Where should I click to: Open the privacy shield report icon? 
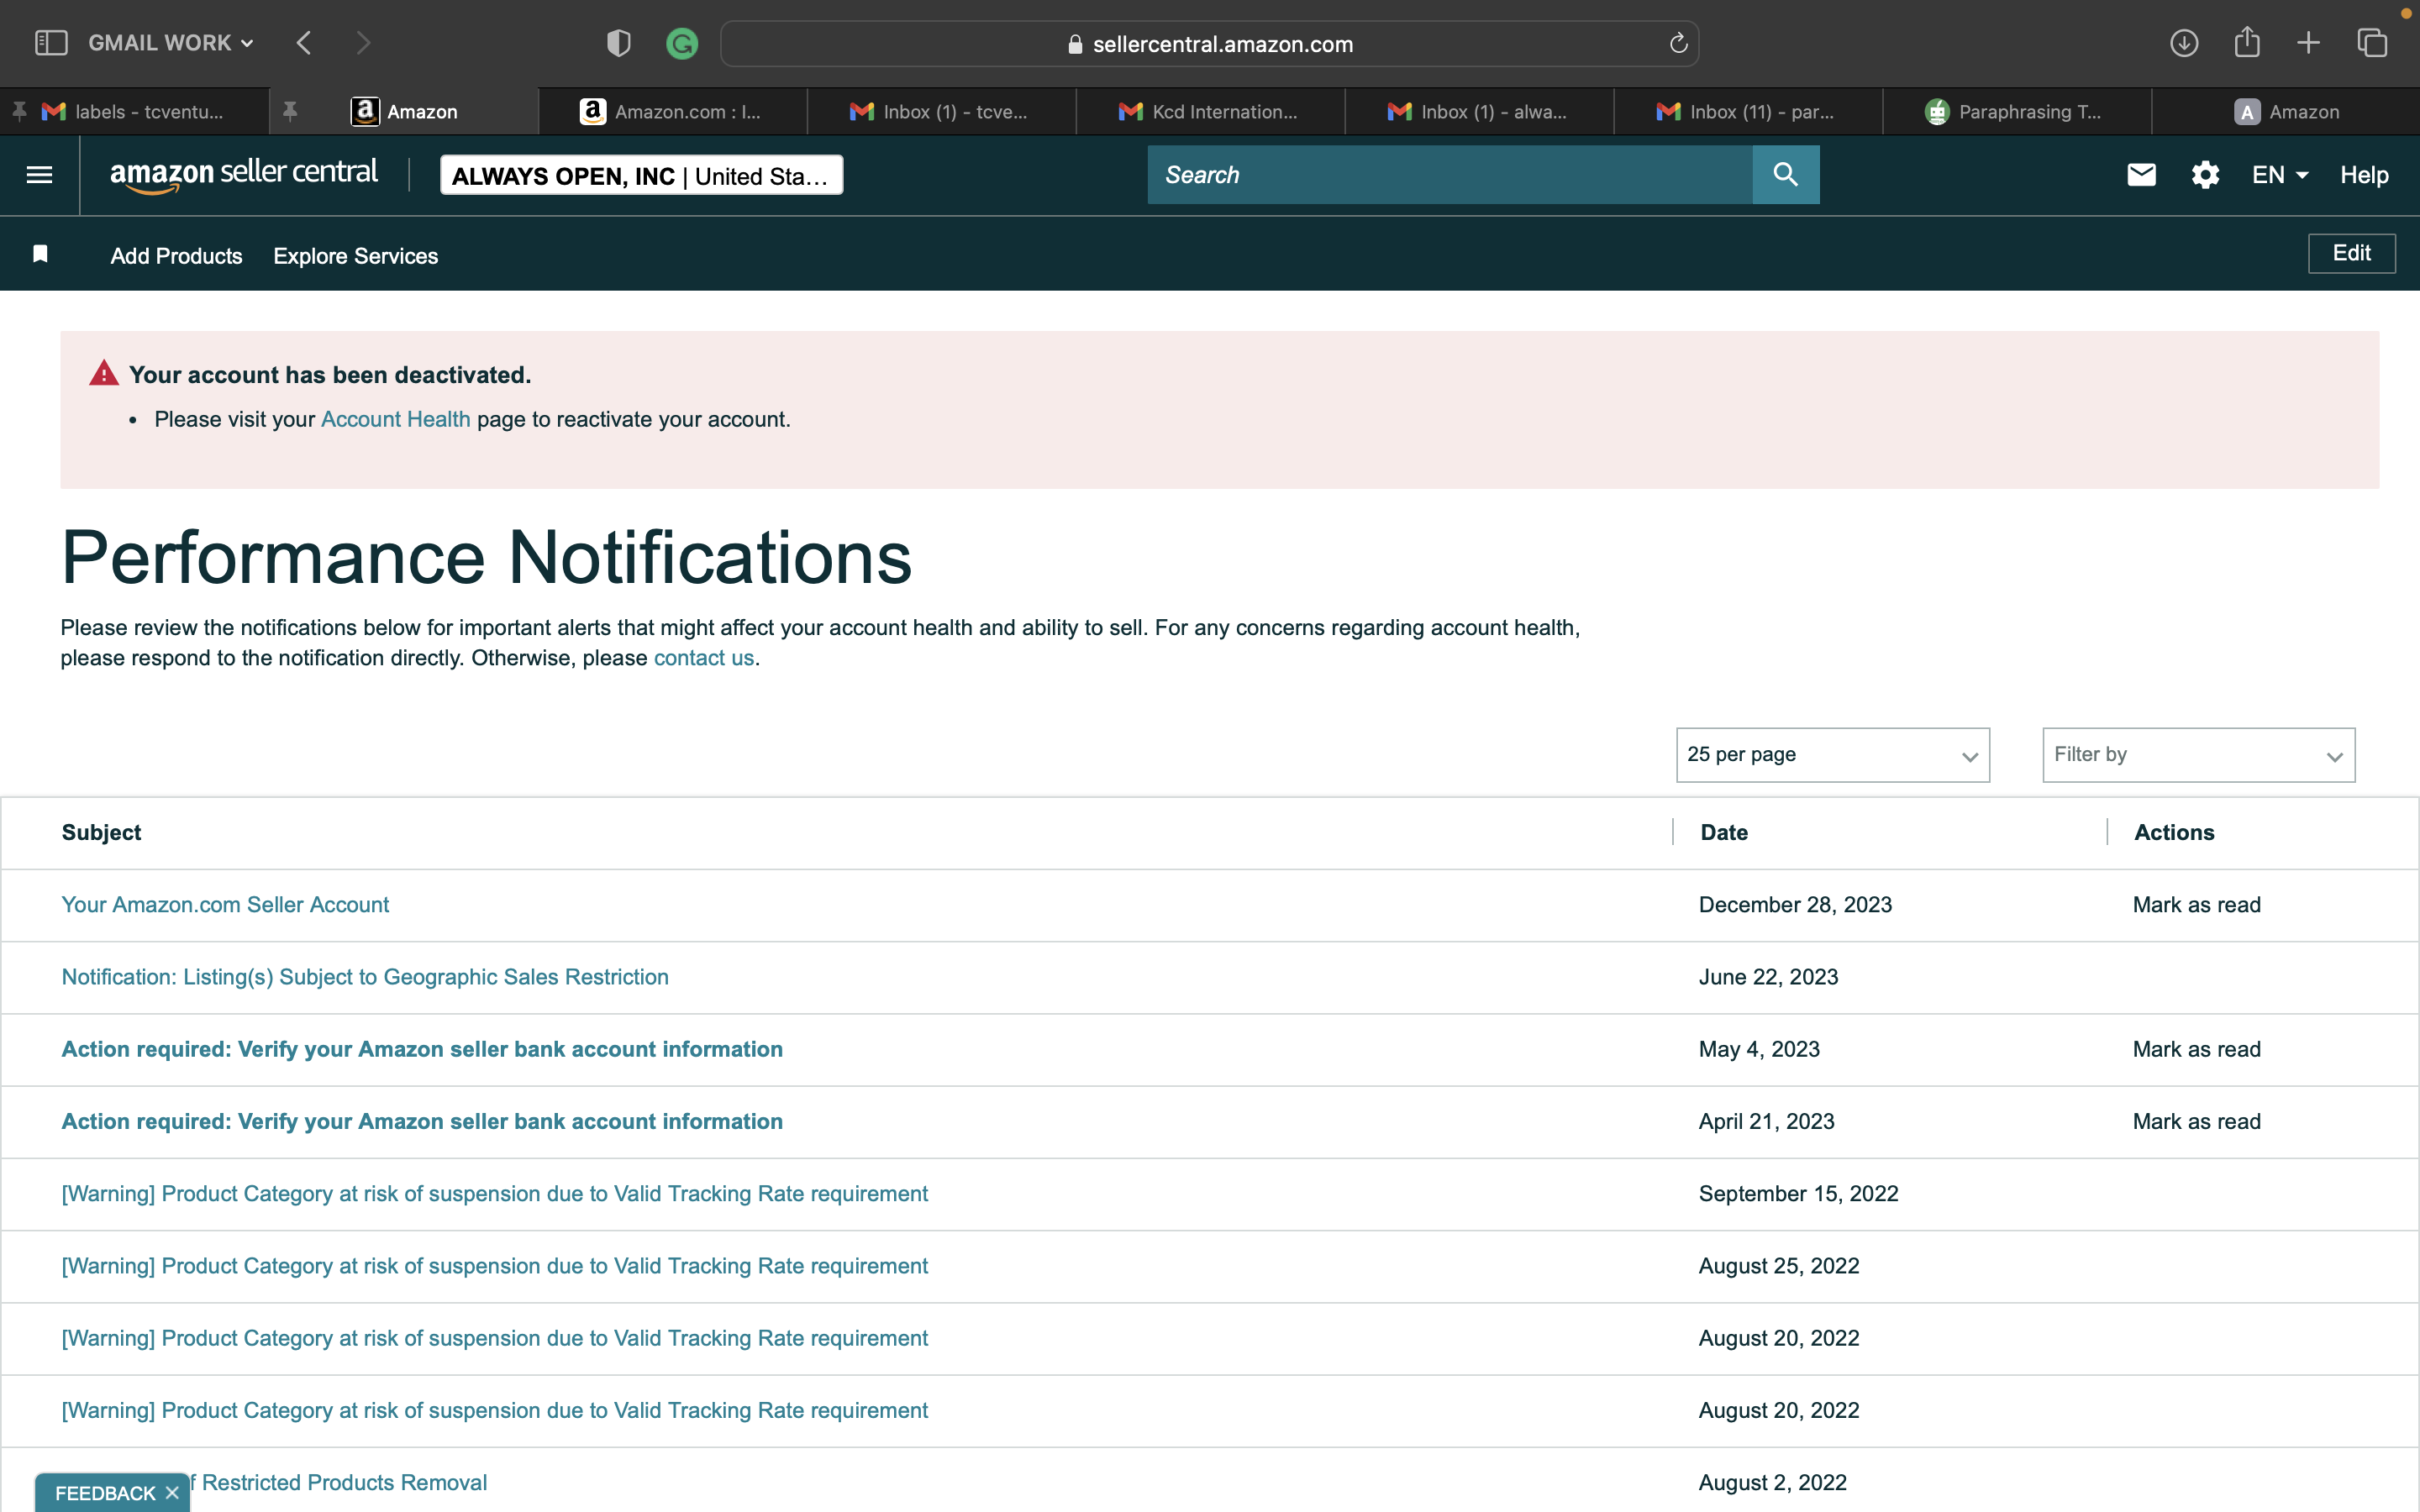coord(619,43)
